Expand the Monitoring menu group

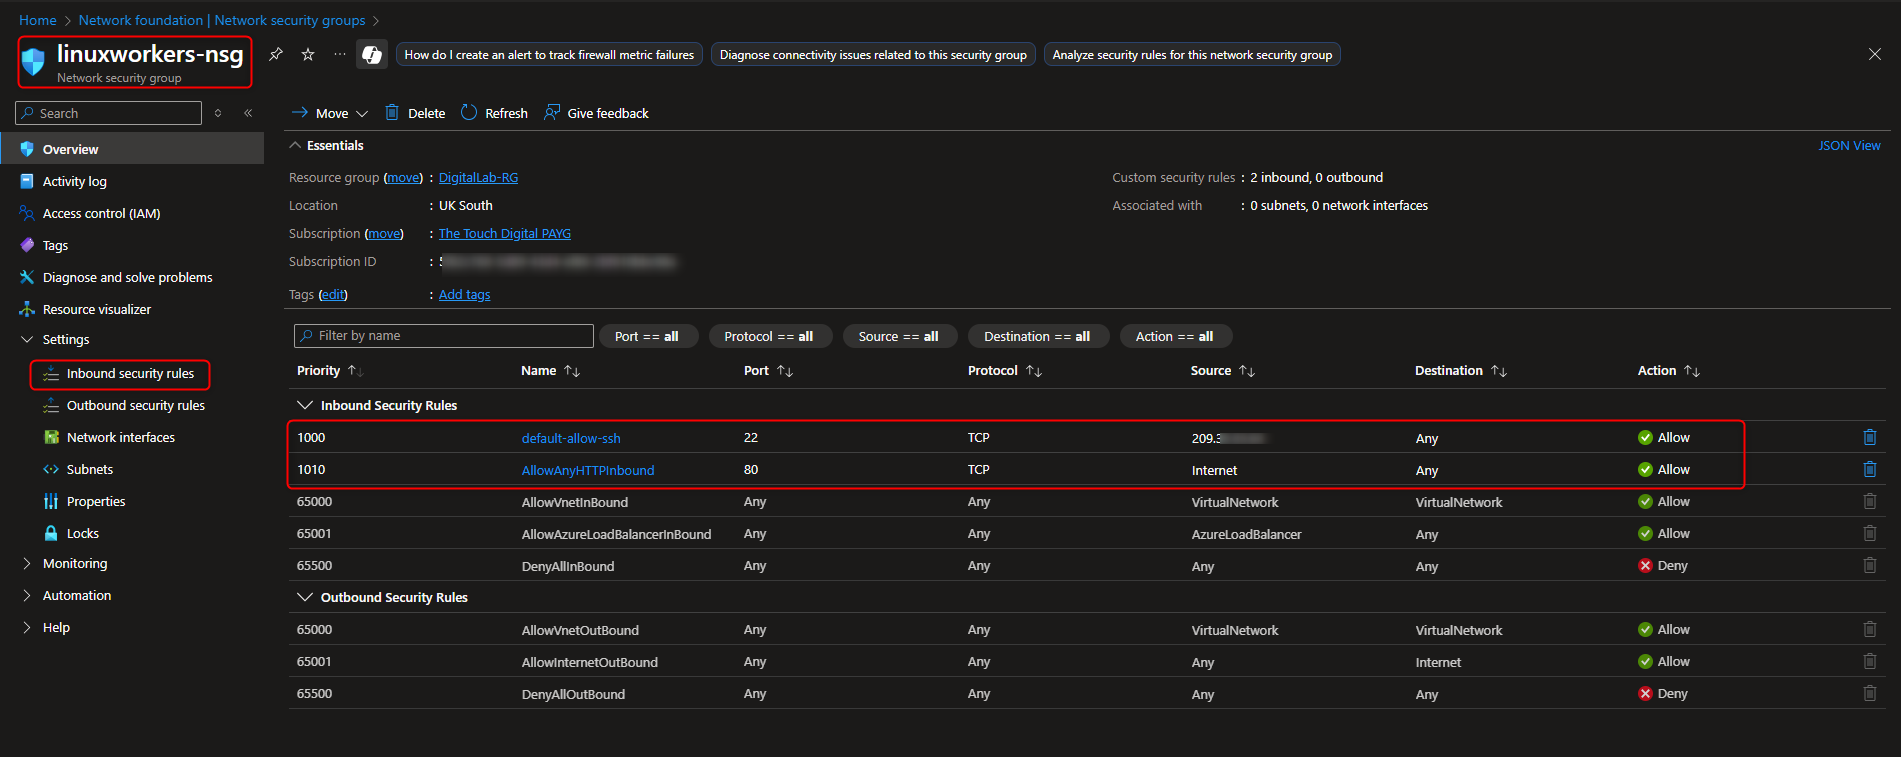coord(27,564)
